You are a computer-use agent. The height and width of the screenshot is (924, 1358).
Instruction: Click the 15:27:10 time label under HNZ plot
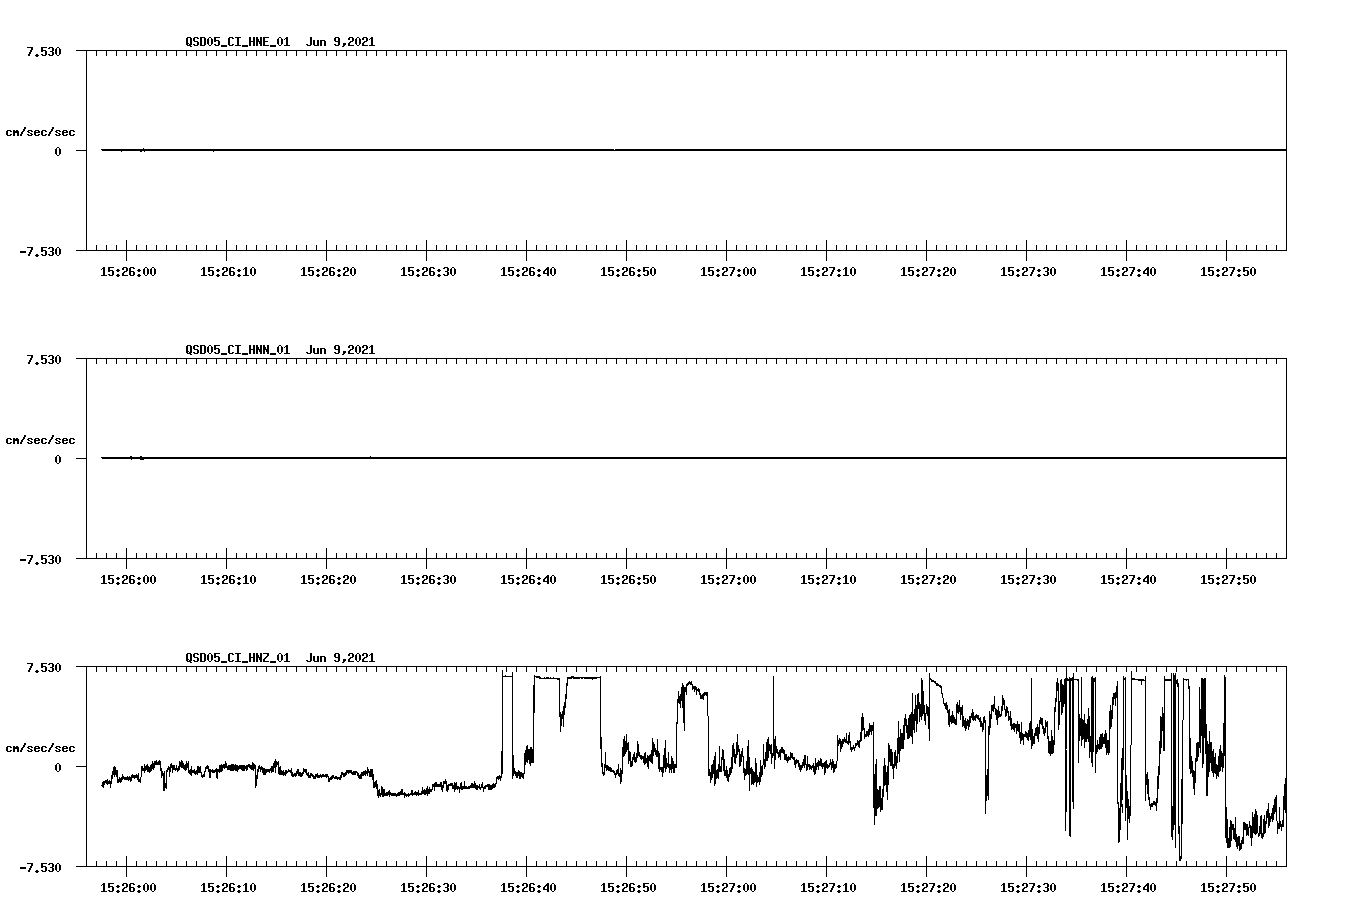point(828,887)
